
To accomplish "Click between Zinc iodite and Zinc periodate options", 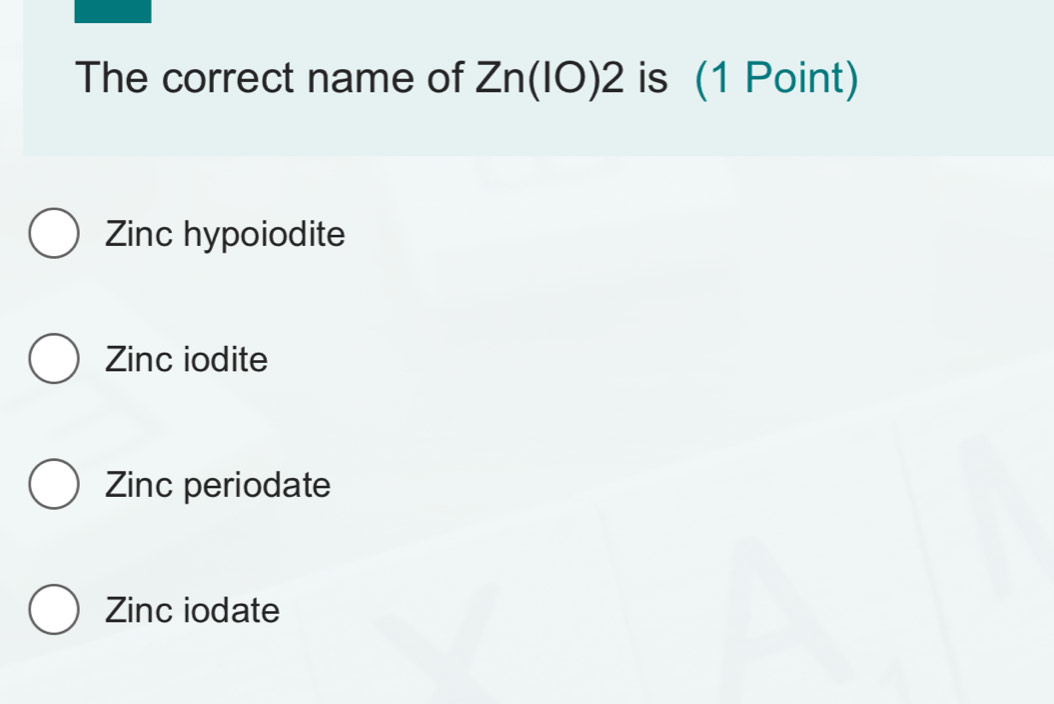I will (x=400, y=423).
